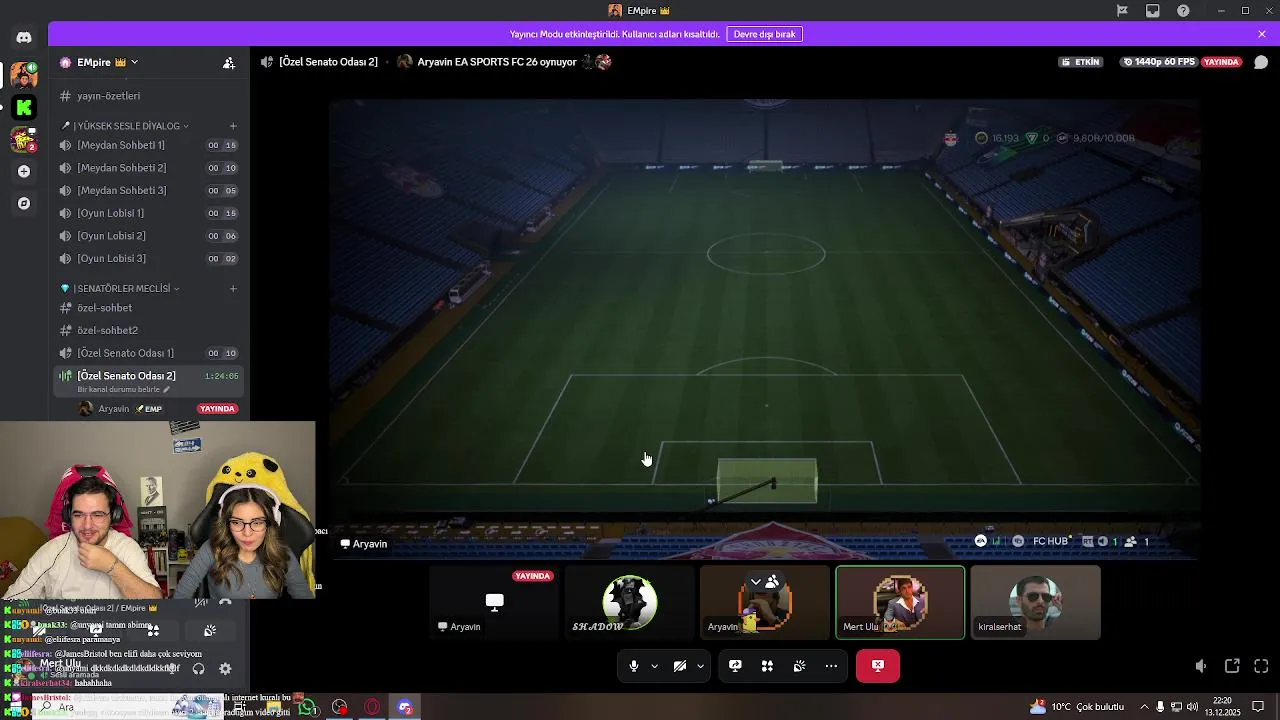This screenshot has width=1280, height=720.
Task: Click the FC HUB label in stream
Action: point(1051,541)
